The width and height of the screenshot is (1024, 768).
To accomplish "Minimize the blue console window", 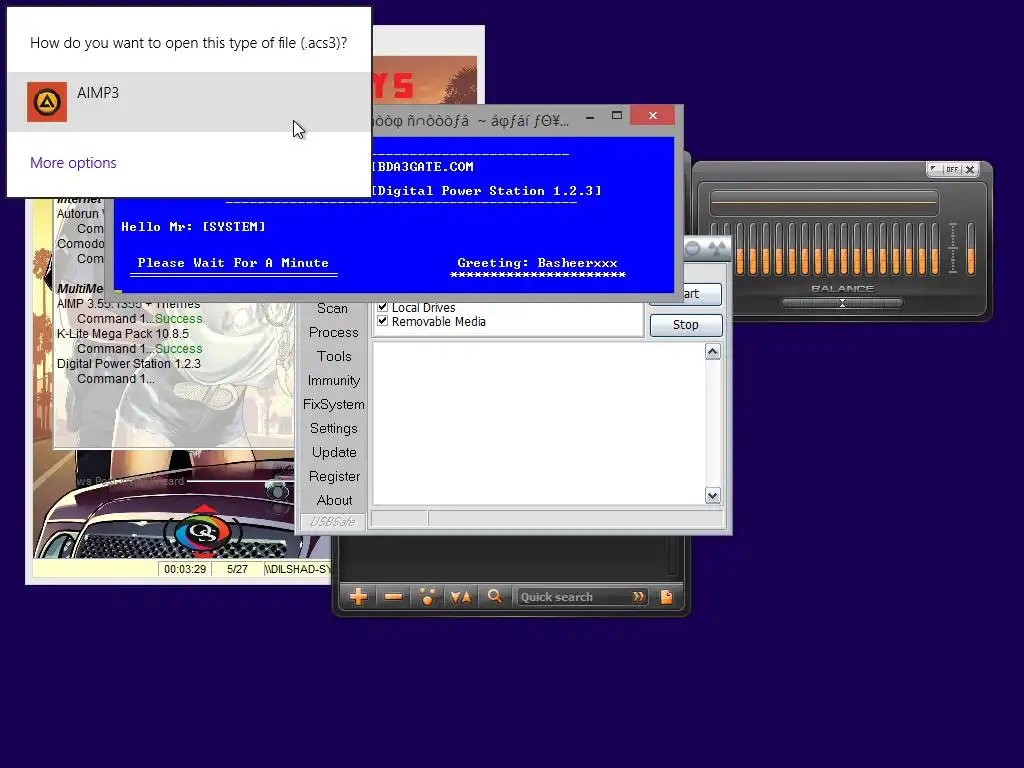I will tap(590, 118).
